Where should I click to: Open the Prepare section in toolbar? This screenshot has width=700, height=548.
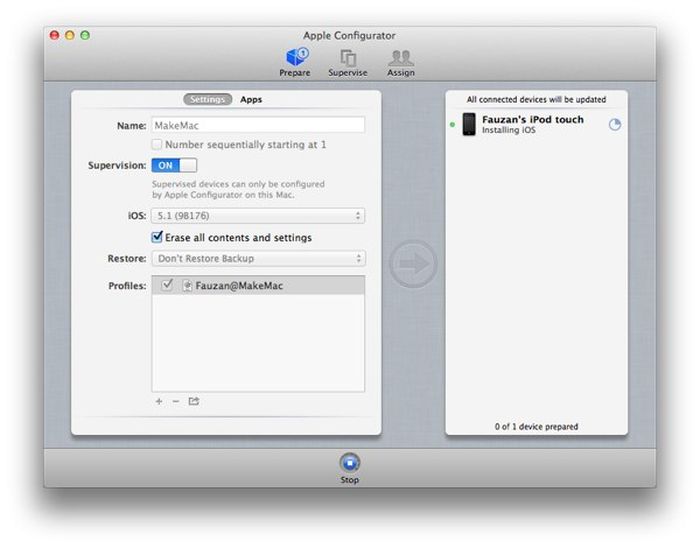pos(295,62)
